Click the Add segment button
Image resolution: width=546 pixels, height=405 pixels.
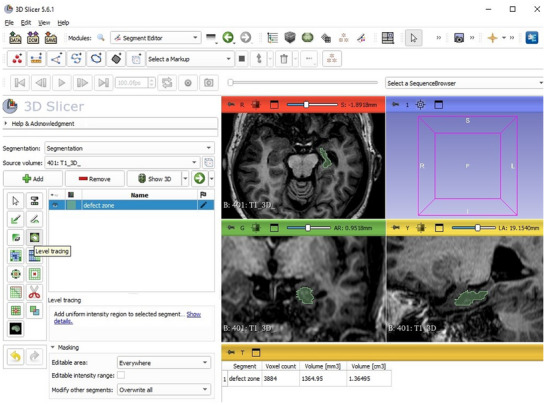[x=33, y=179]
